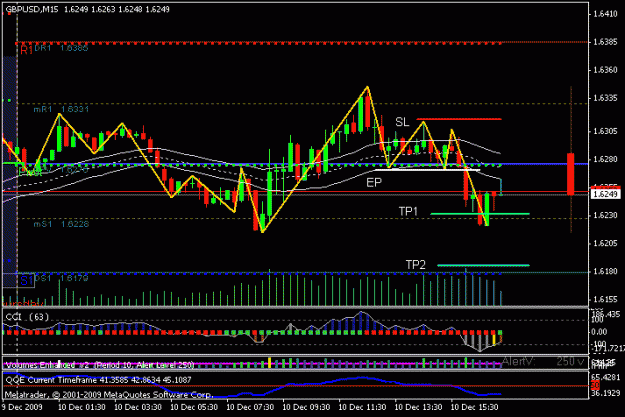The height and width of the screenshot is (417, 625).
Task: Click the TP1 label
Action: click(x=408, y=211)
